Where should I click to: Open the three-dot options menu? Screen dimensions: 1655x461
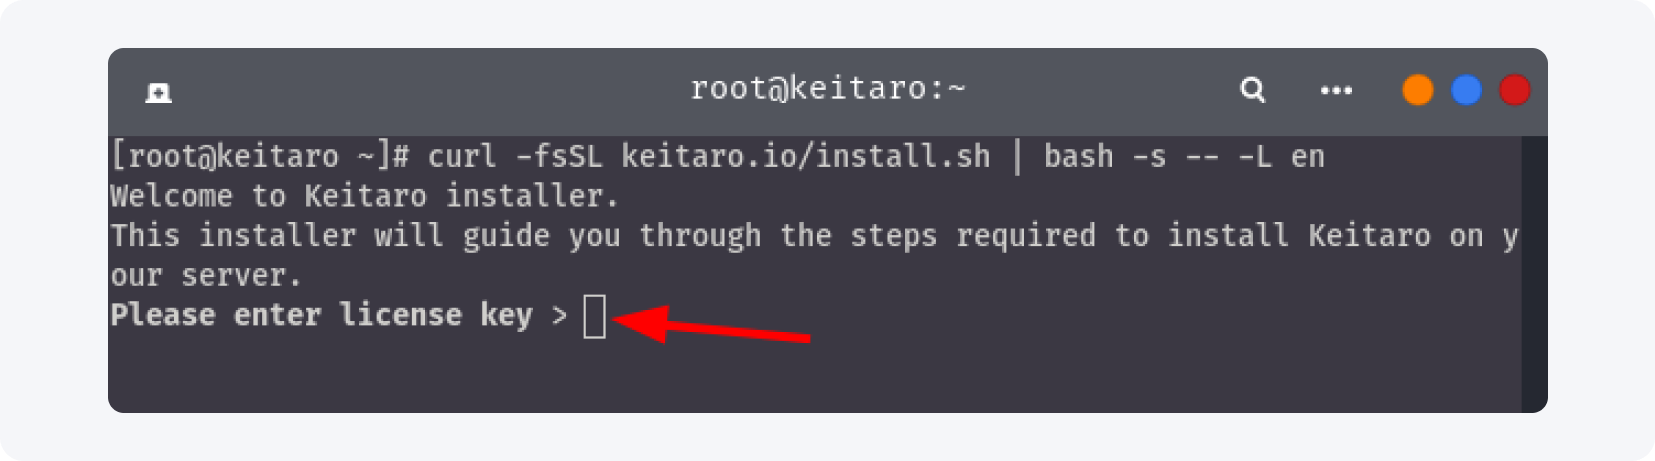(x=1336, y=91)
